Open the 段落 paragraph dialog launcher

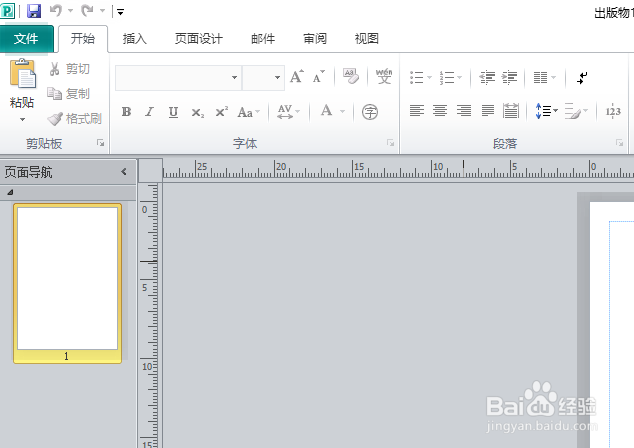click(619, 143)
